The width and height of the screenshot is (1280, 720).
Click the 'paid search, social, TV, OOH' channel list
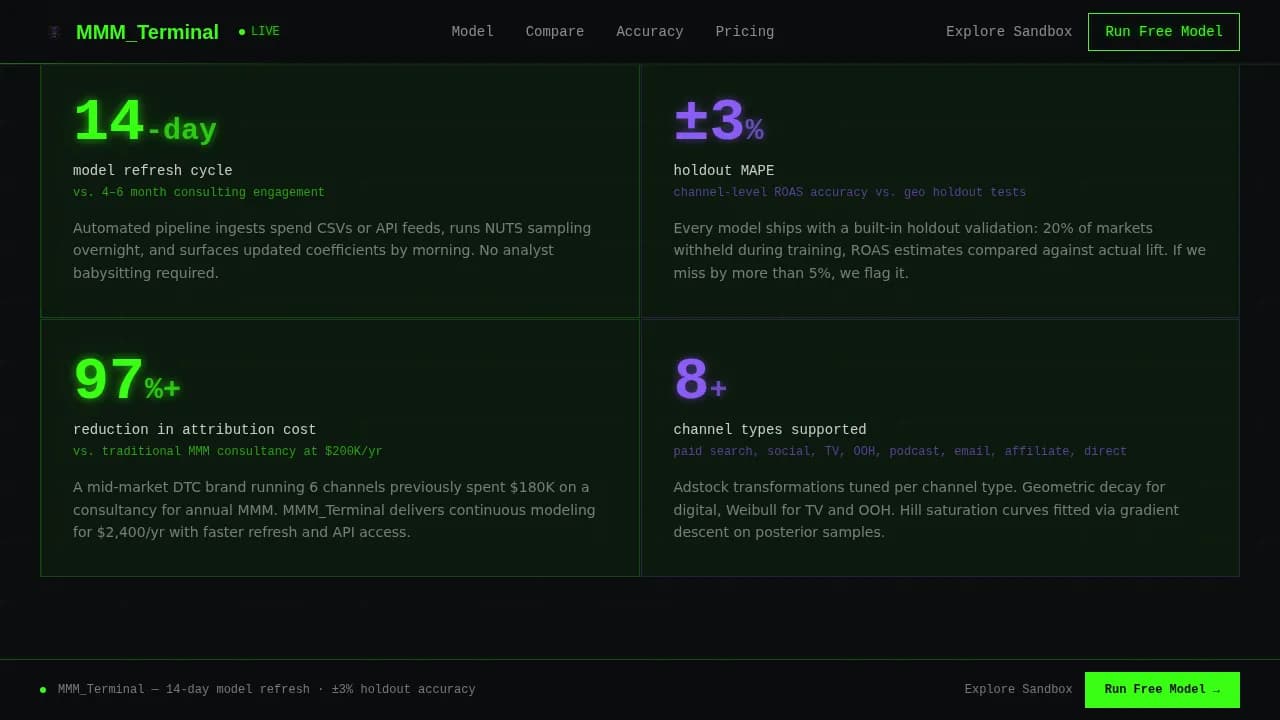[x=900, y=451]
